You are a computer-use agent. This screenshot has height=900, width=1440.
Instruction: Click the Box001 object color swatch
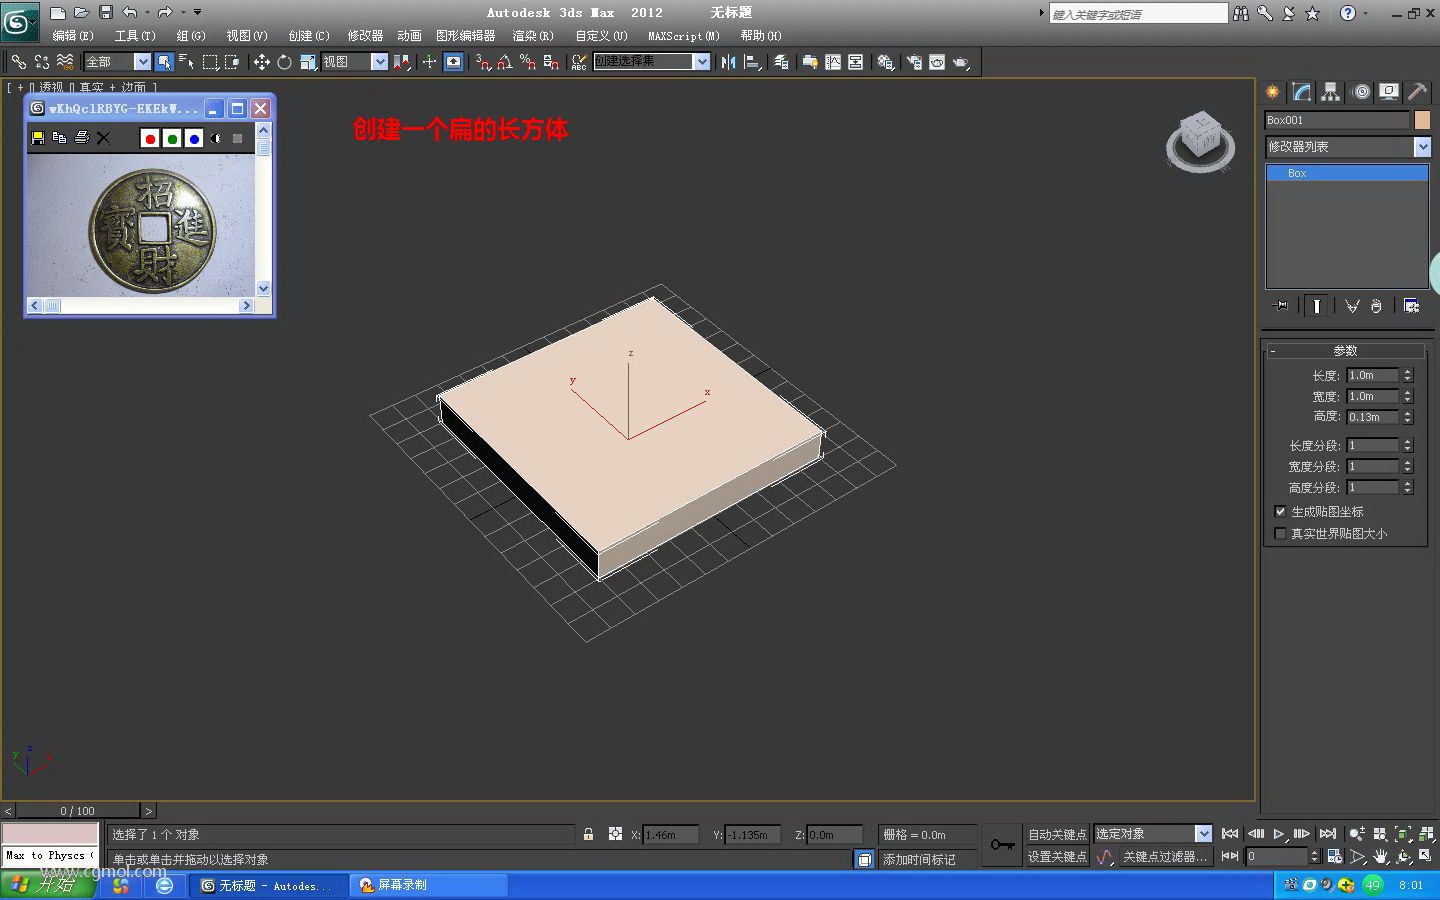[x=1421, y=120]
